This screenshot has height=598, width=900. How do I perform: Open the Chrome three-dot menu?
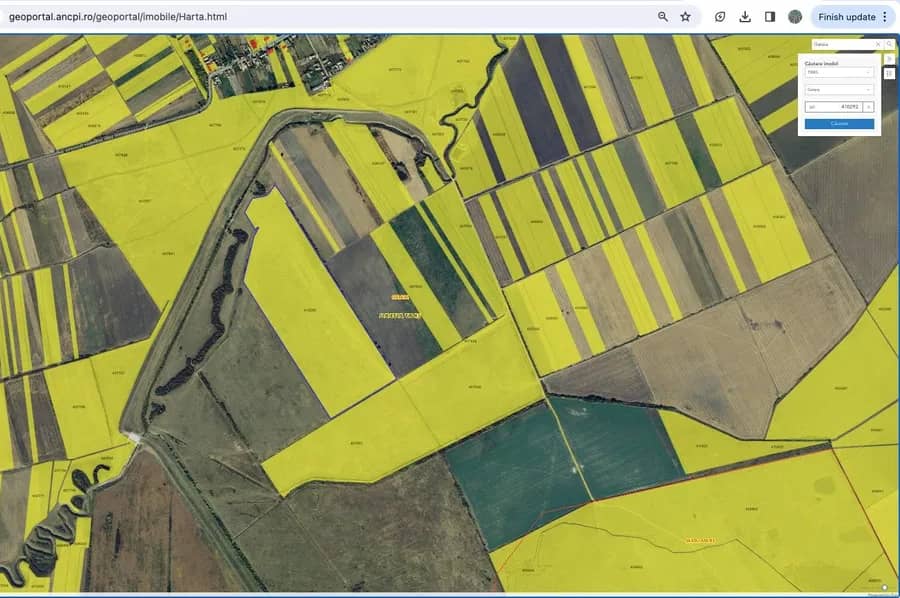[x=885, y=17]
